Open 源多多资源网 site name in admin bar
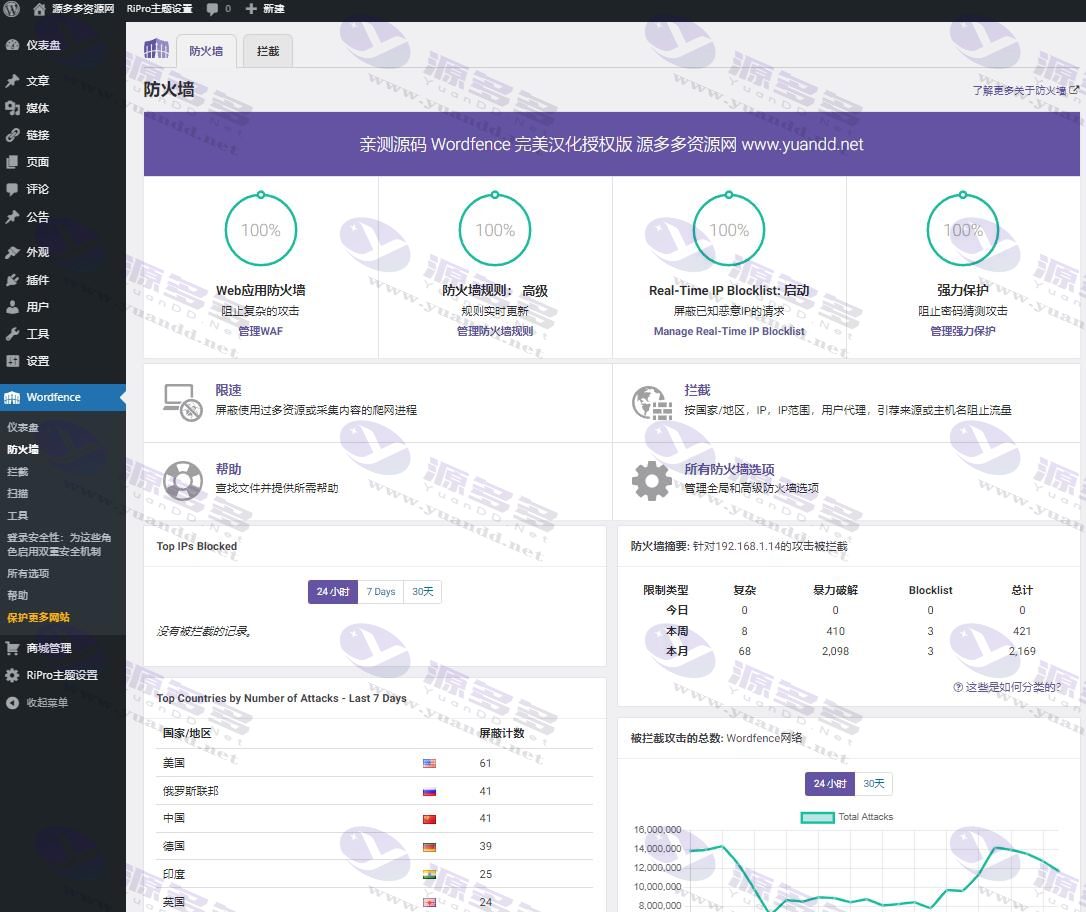This screenshot has width=1086, height=912. [83, 9]
